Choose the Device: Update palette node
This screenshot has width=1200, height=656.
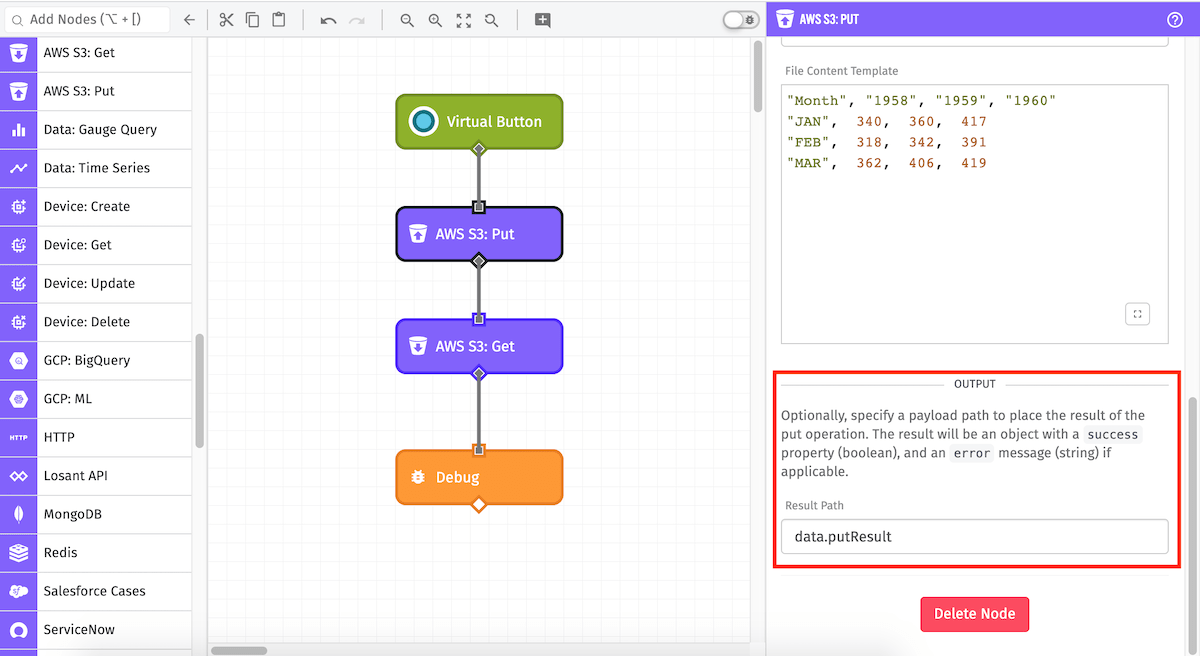click(x=96, y=284)
